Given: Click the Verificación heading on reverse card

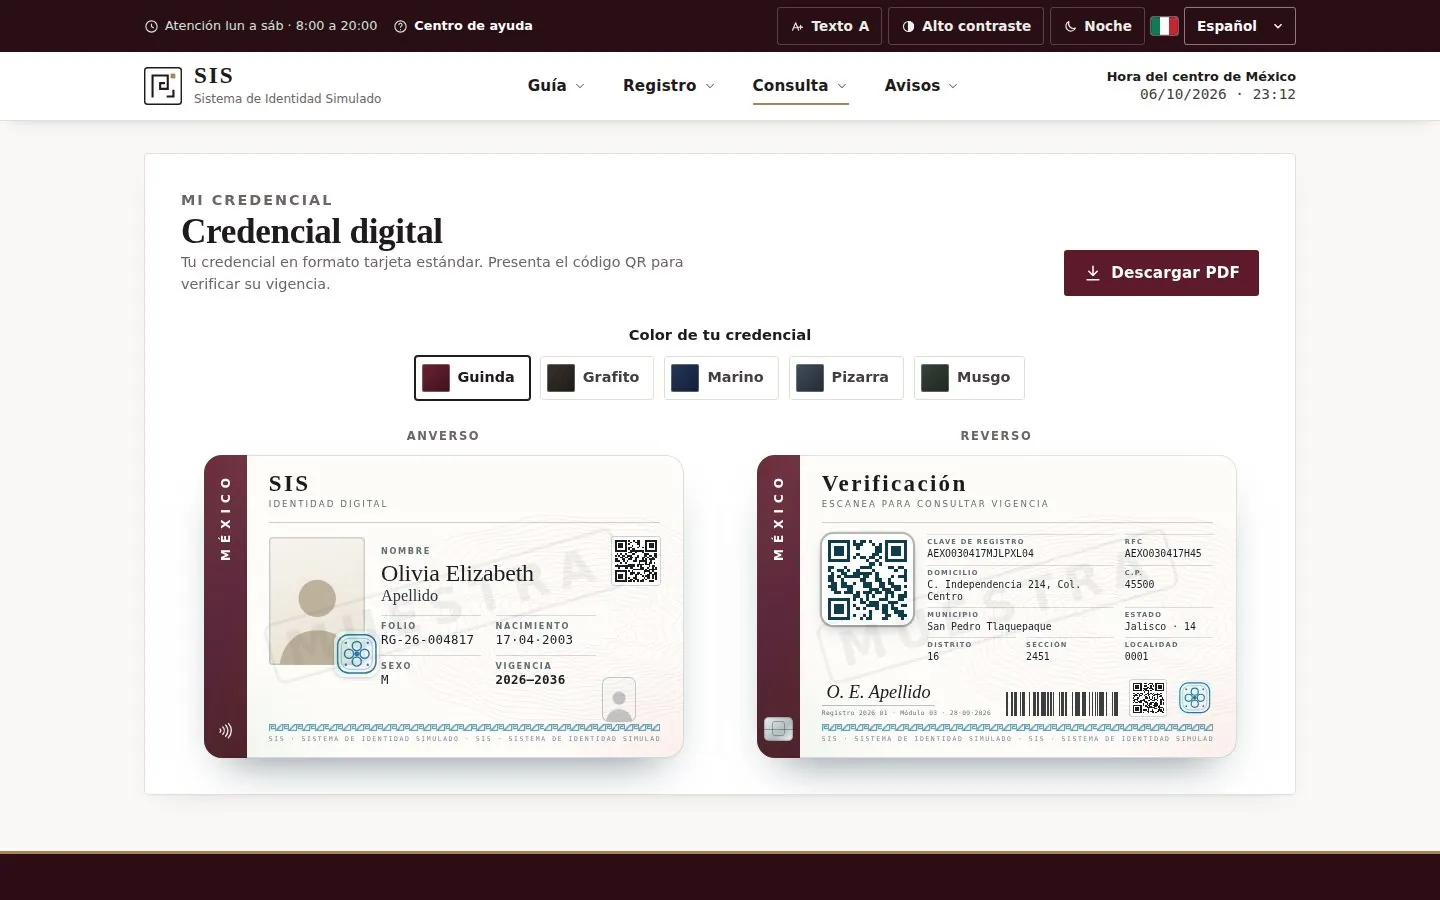Looking at the screenshot, I should 894,484.
